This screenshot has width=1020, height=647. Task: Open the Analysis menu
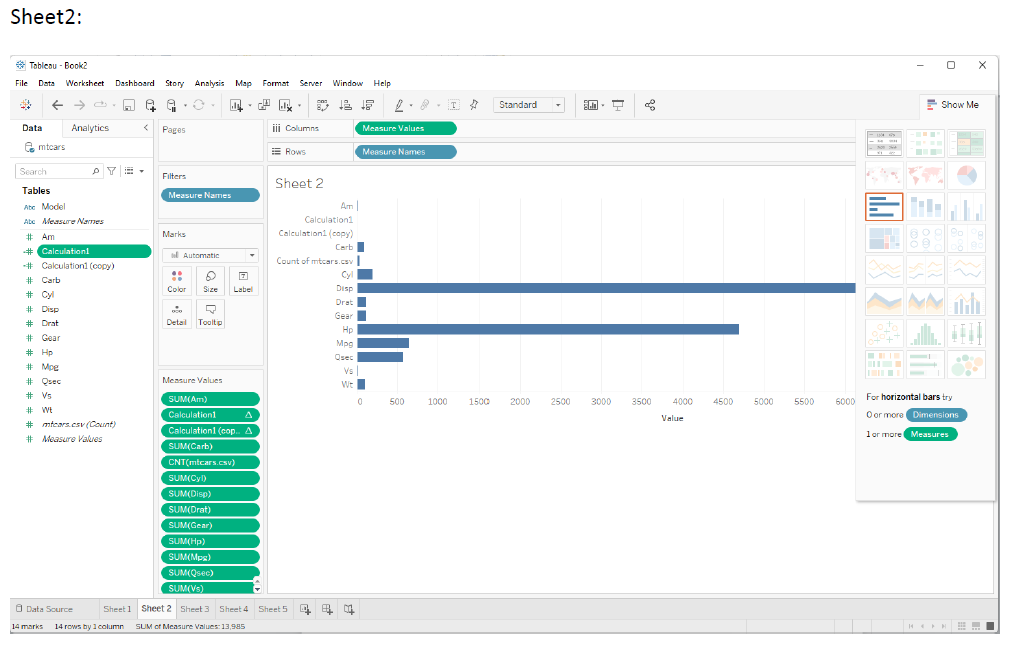(x=209, y=83)
